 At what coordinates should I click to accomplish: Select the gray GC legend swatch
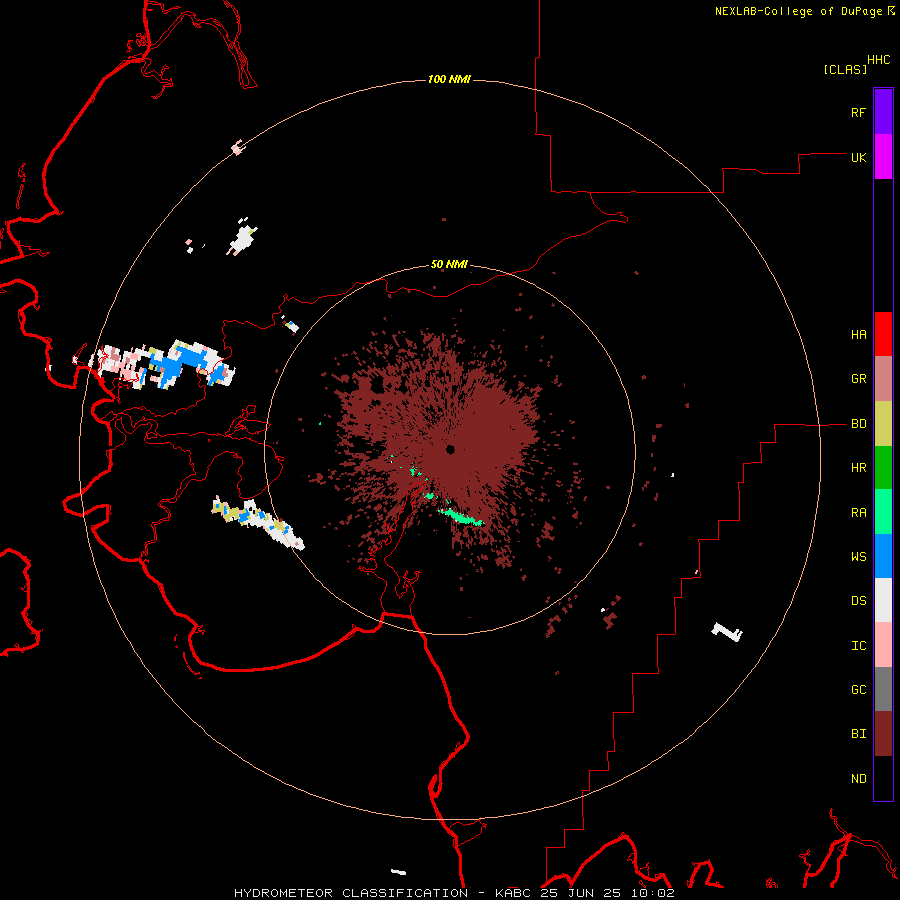[x=883, y=689]
